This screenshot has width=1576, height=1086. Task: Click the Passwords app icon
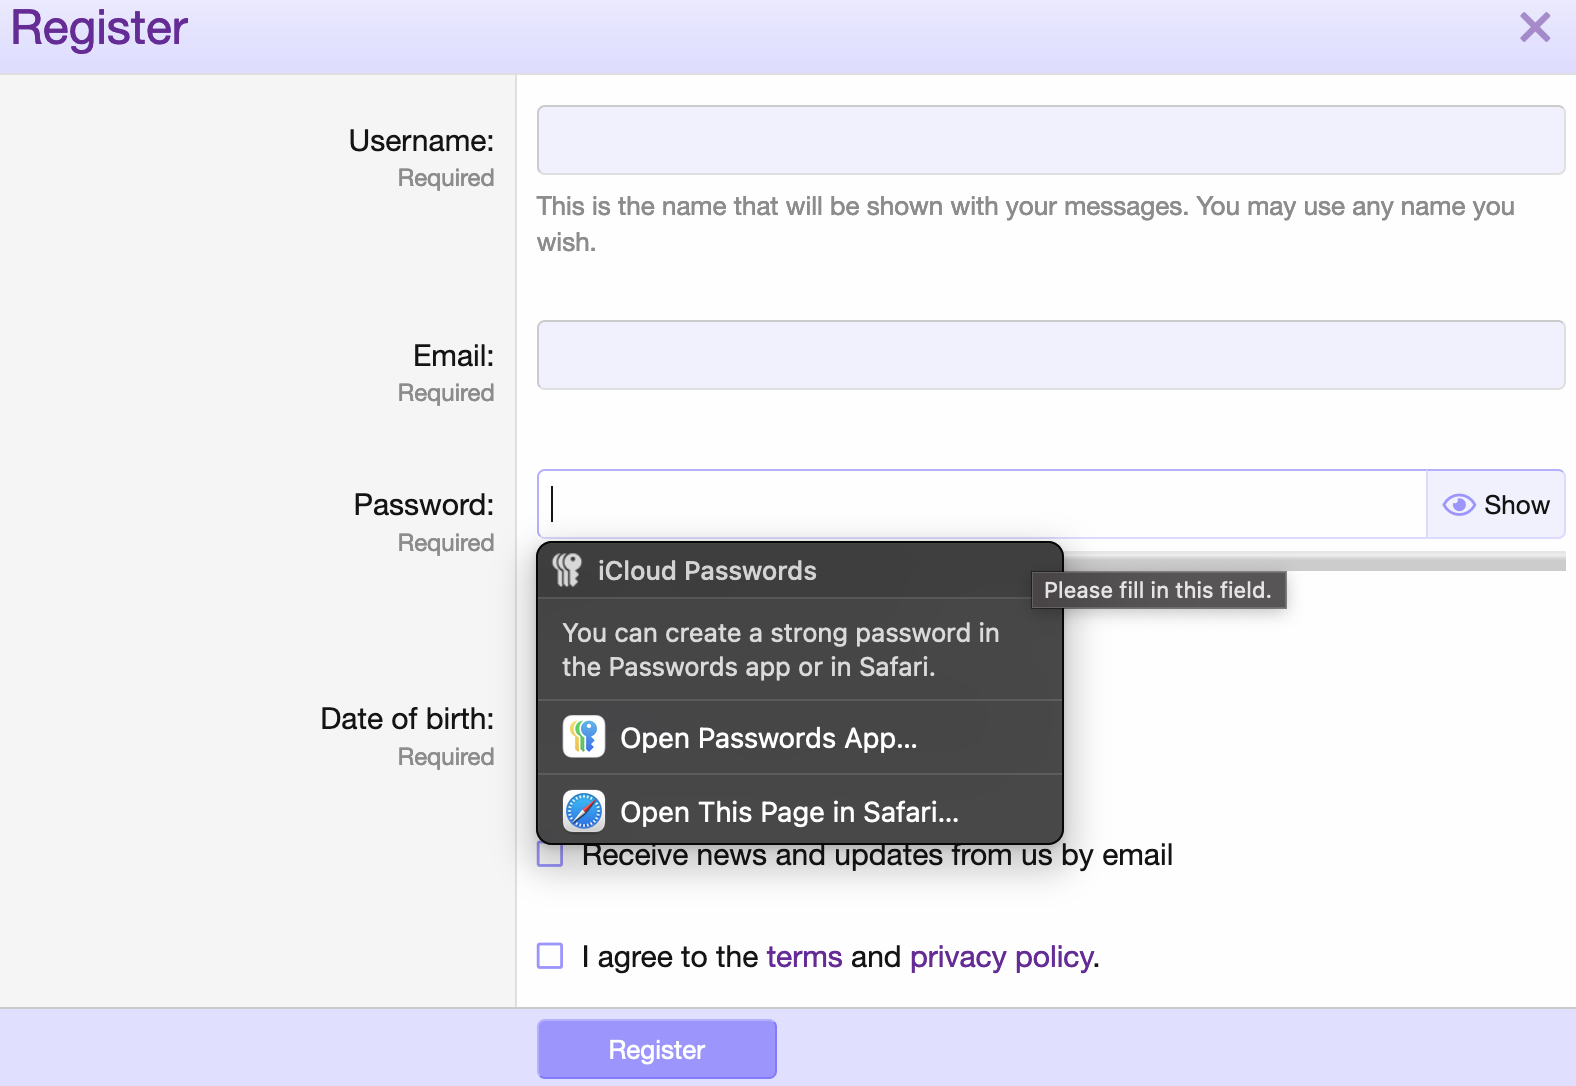tap(584, 737)
